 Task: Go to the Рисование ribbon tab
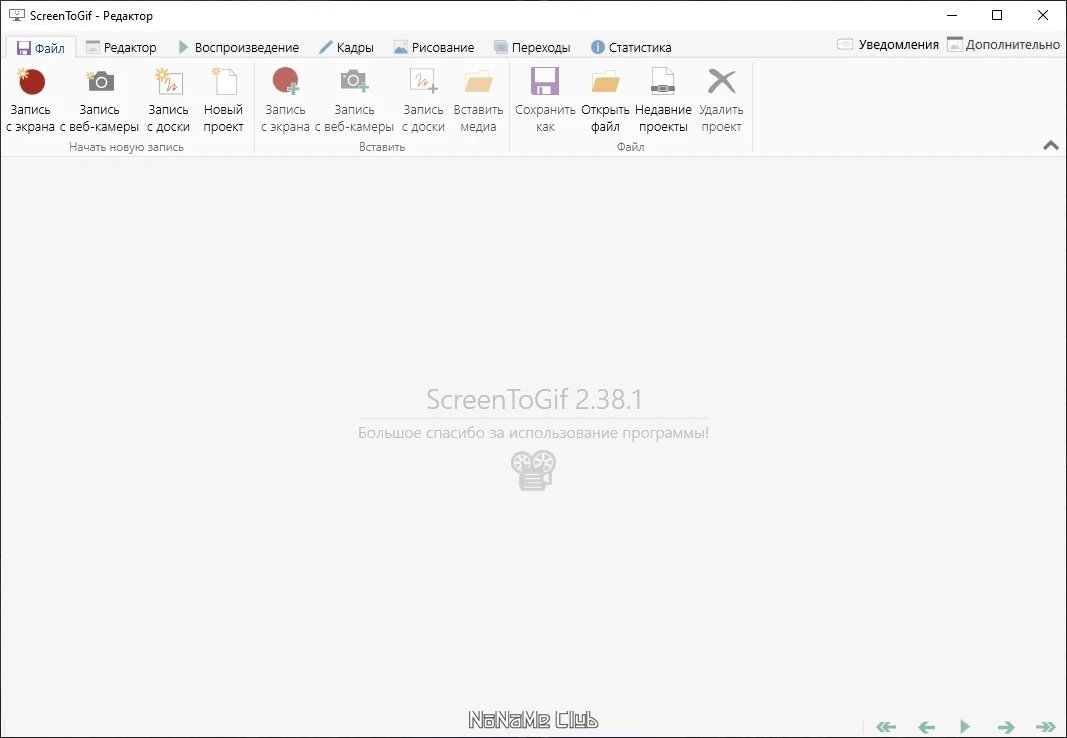[434, 48]
